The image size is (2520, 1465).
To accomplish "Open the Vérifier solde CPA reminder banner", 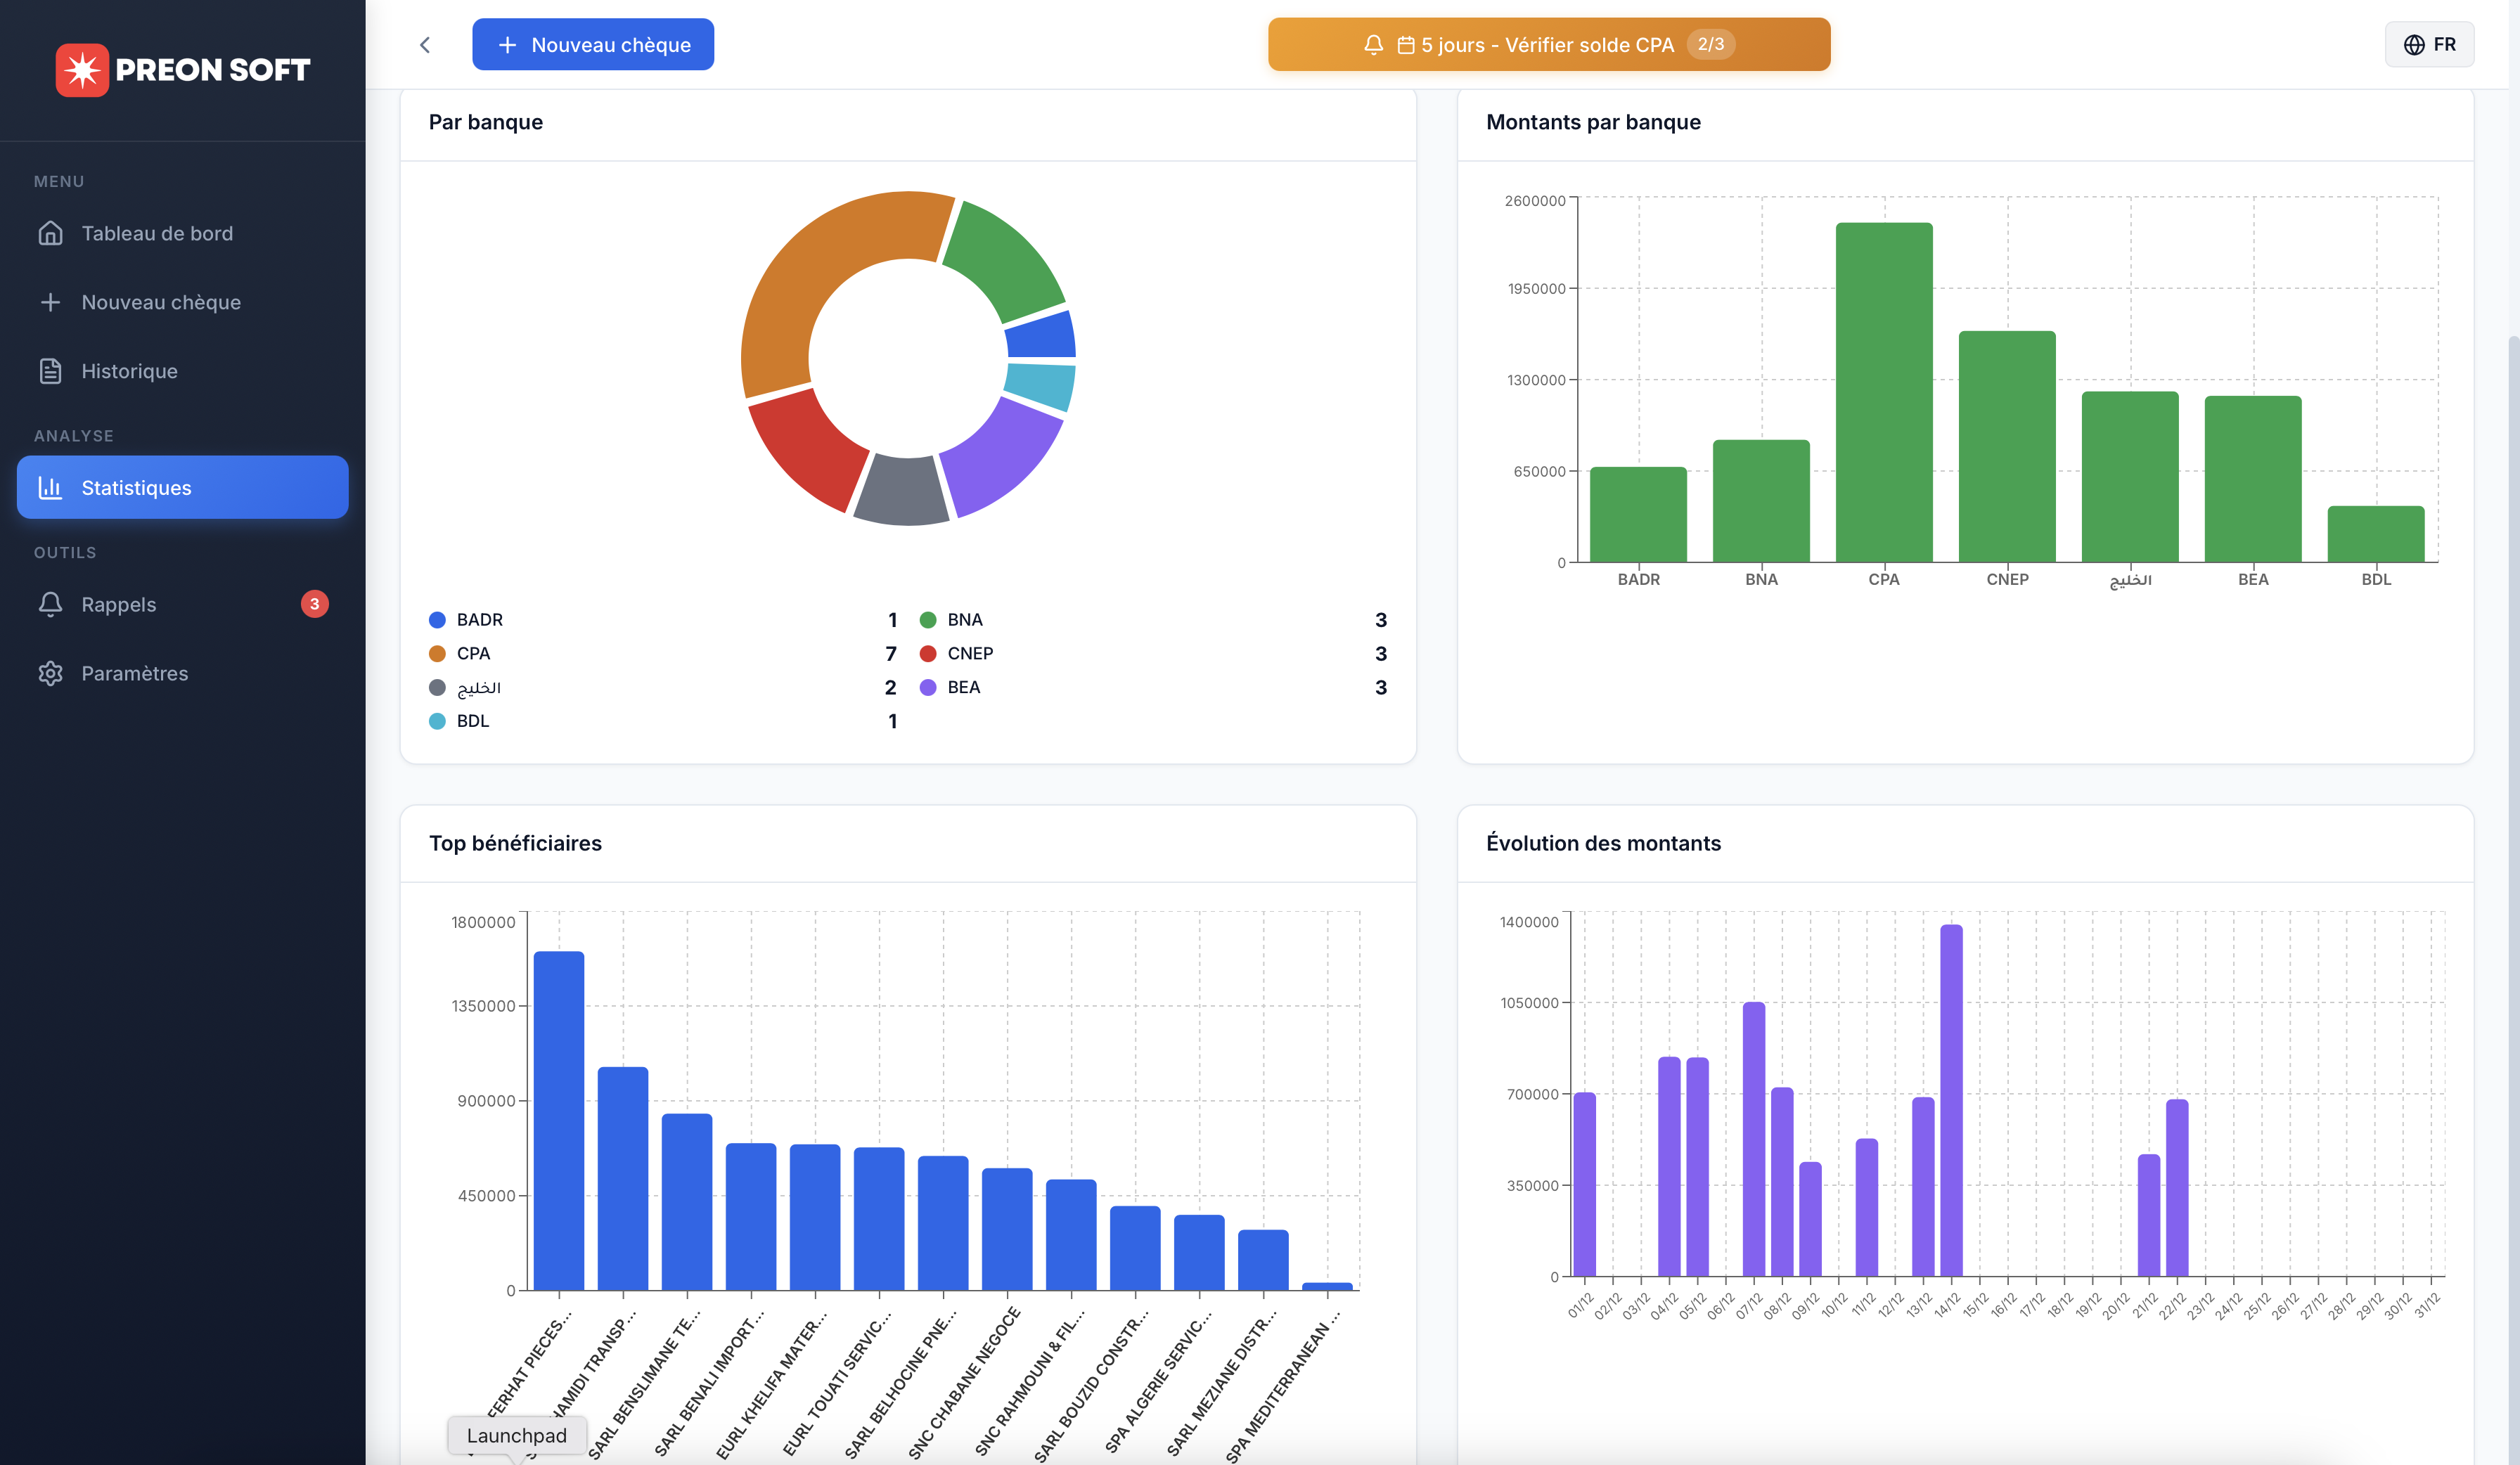I will (1548, 45).
